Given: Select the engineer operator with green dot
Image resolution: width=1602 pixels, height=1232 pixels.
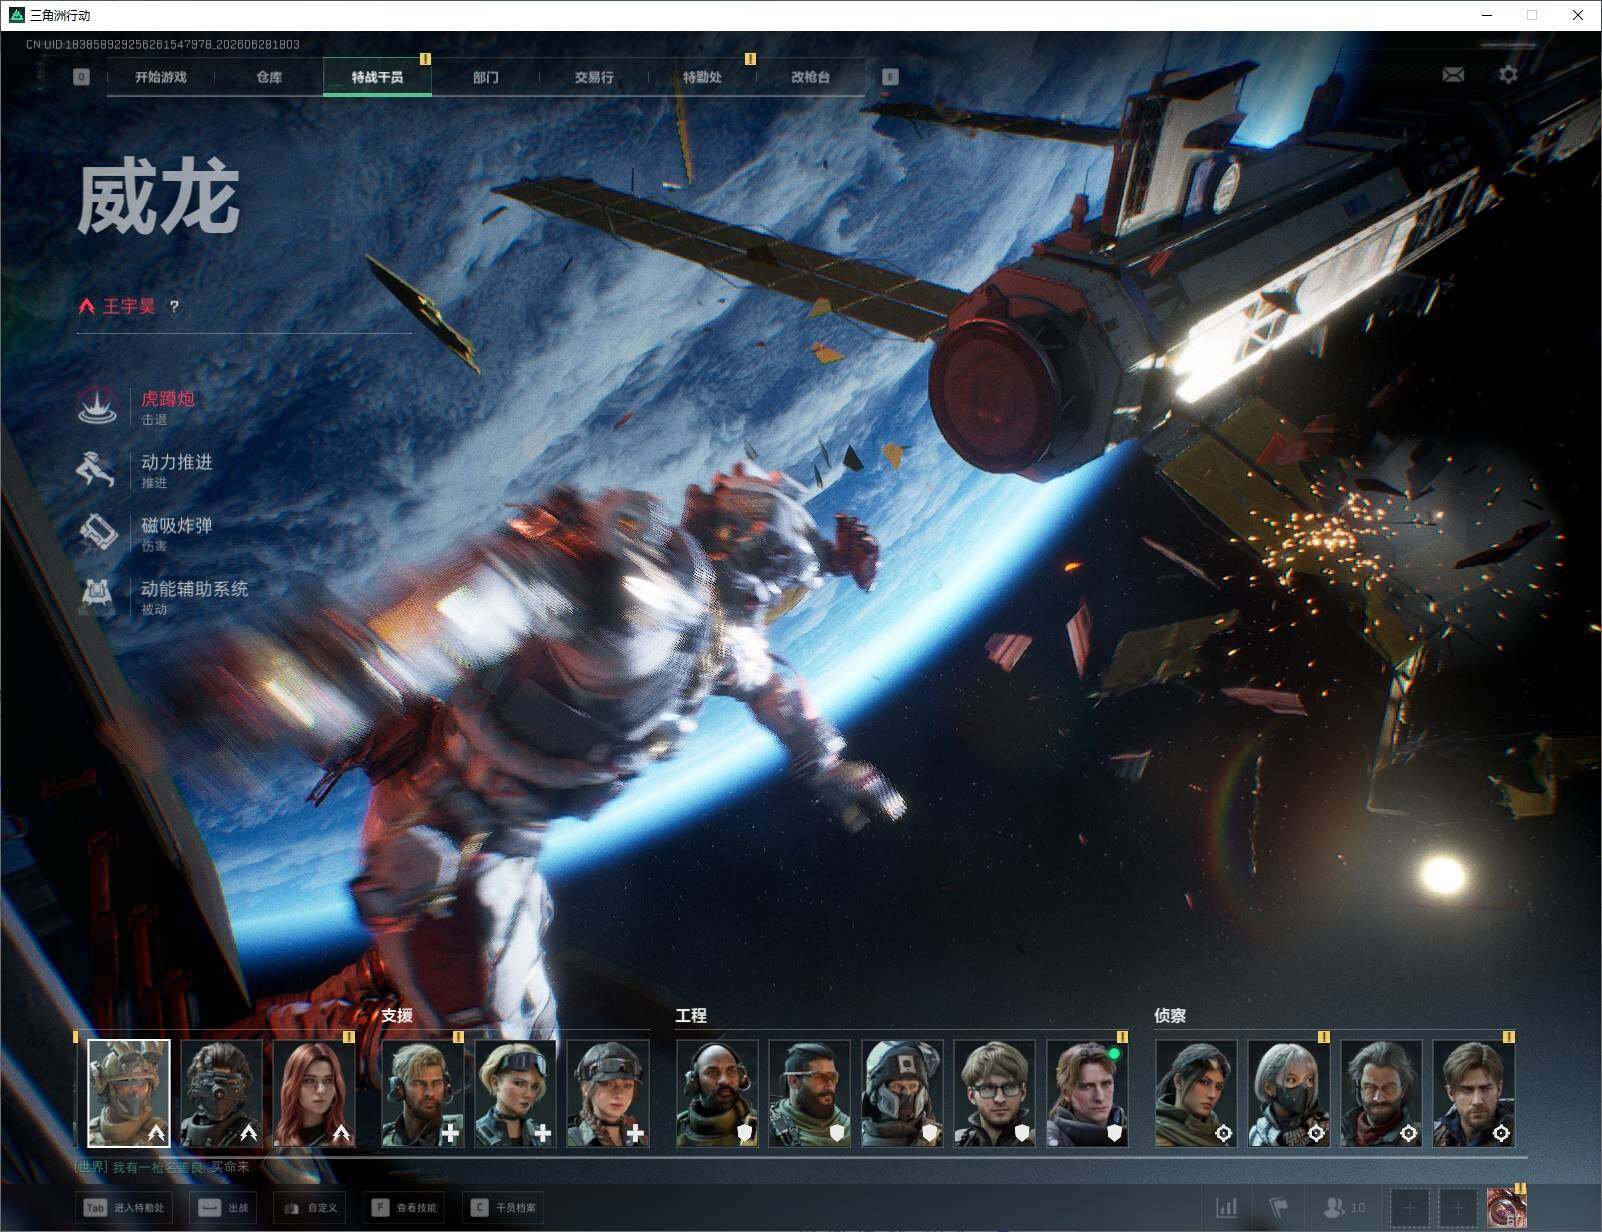Looking at the screenshot, I should (x=1087, y=1093).
